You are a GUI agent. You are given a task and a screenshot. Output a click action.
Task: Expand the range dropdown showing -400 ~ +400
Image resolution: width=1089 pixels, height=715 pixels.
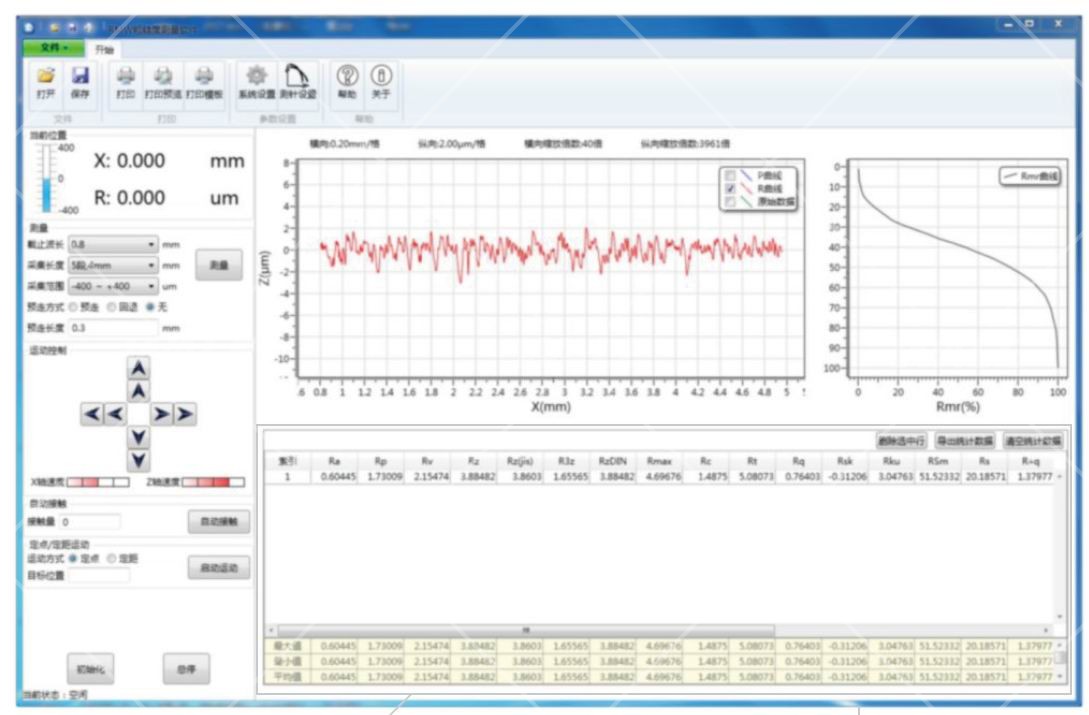[x=113, y=286]
